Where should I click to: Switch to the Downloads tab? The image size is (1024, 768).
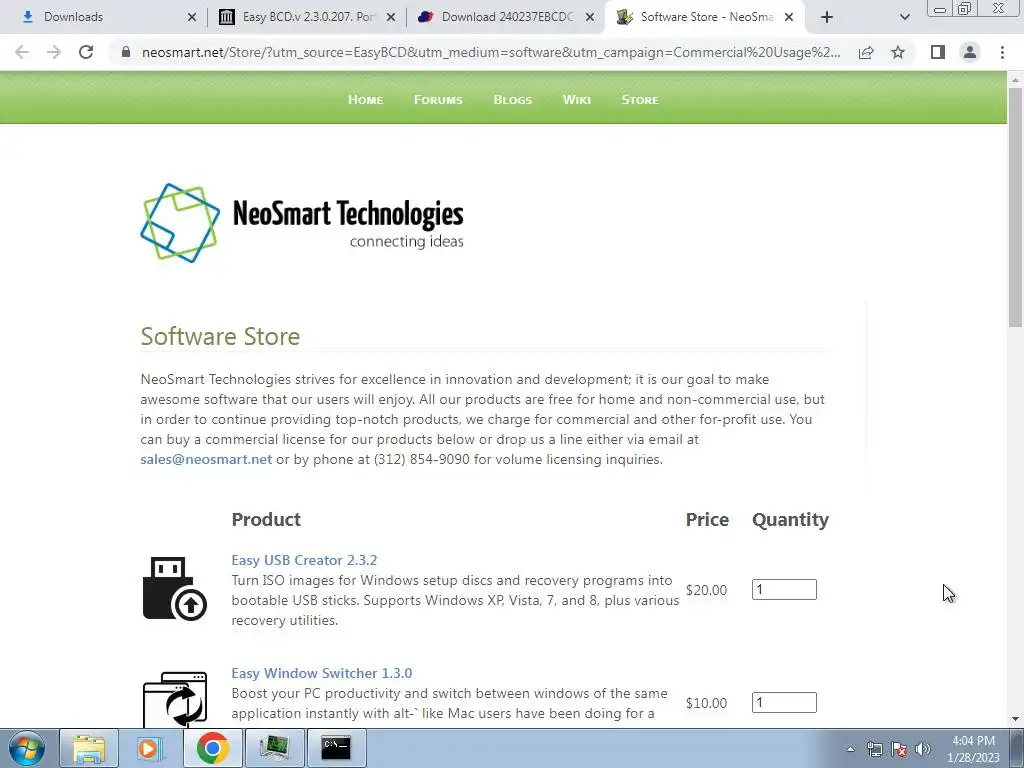tap(103, 17)
